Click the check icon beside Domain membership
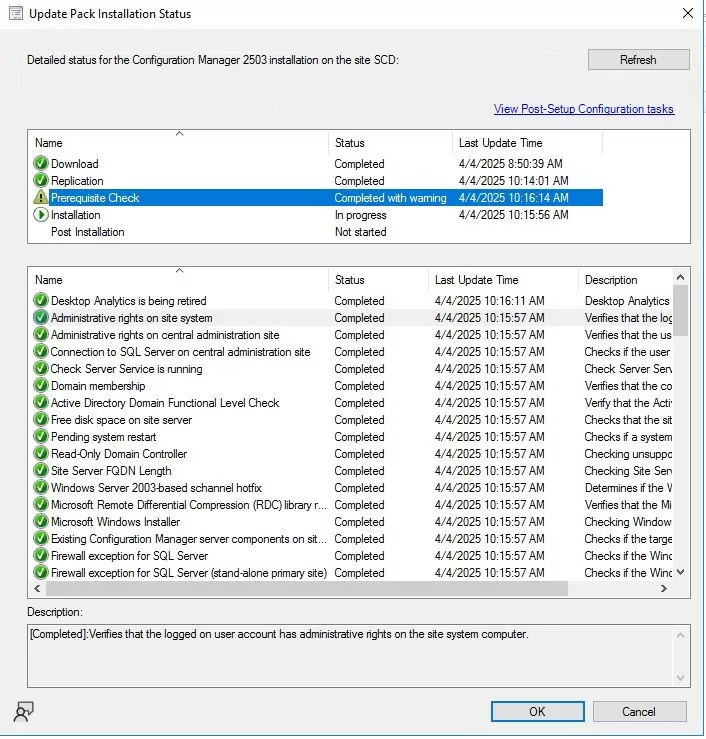 (41, 385)
